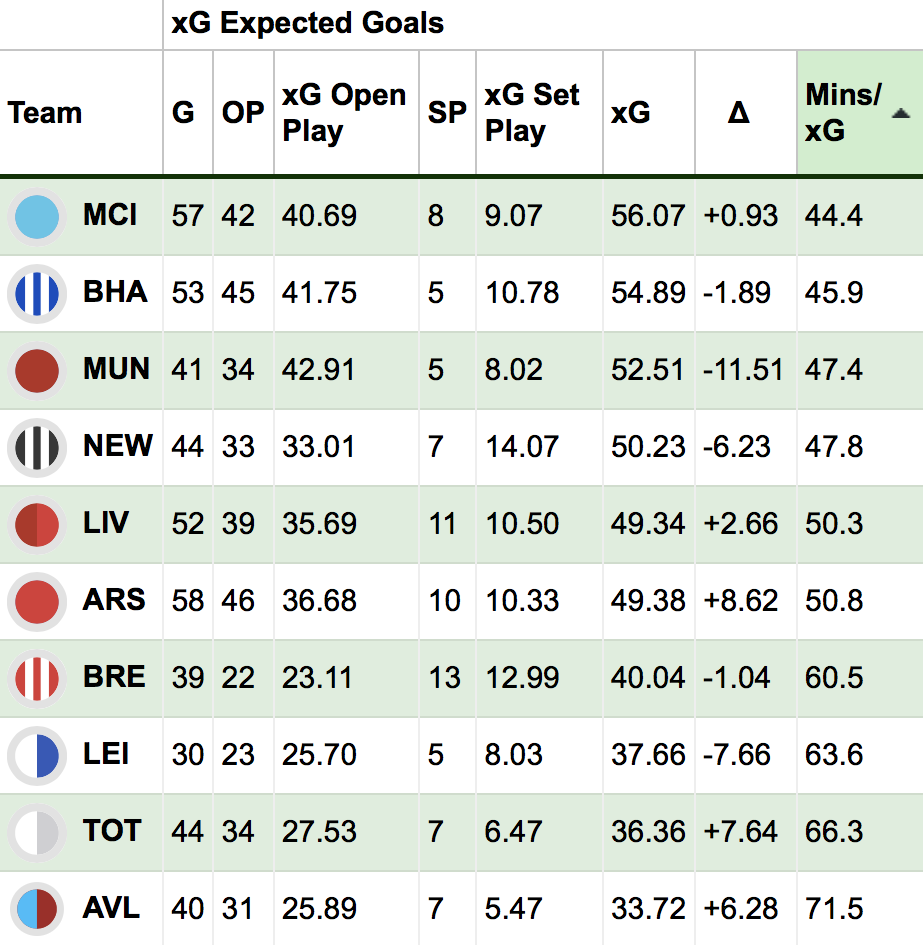Click the ARS solid red team badge
This screenshot has width=923, height=945.
[x=37, y=601]
